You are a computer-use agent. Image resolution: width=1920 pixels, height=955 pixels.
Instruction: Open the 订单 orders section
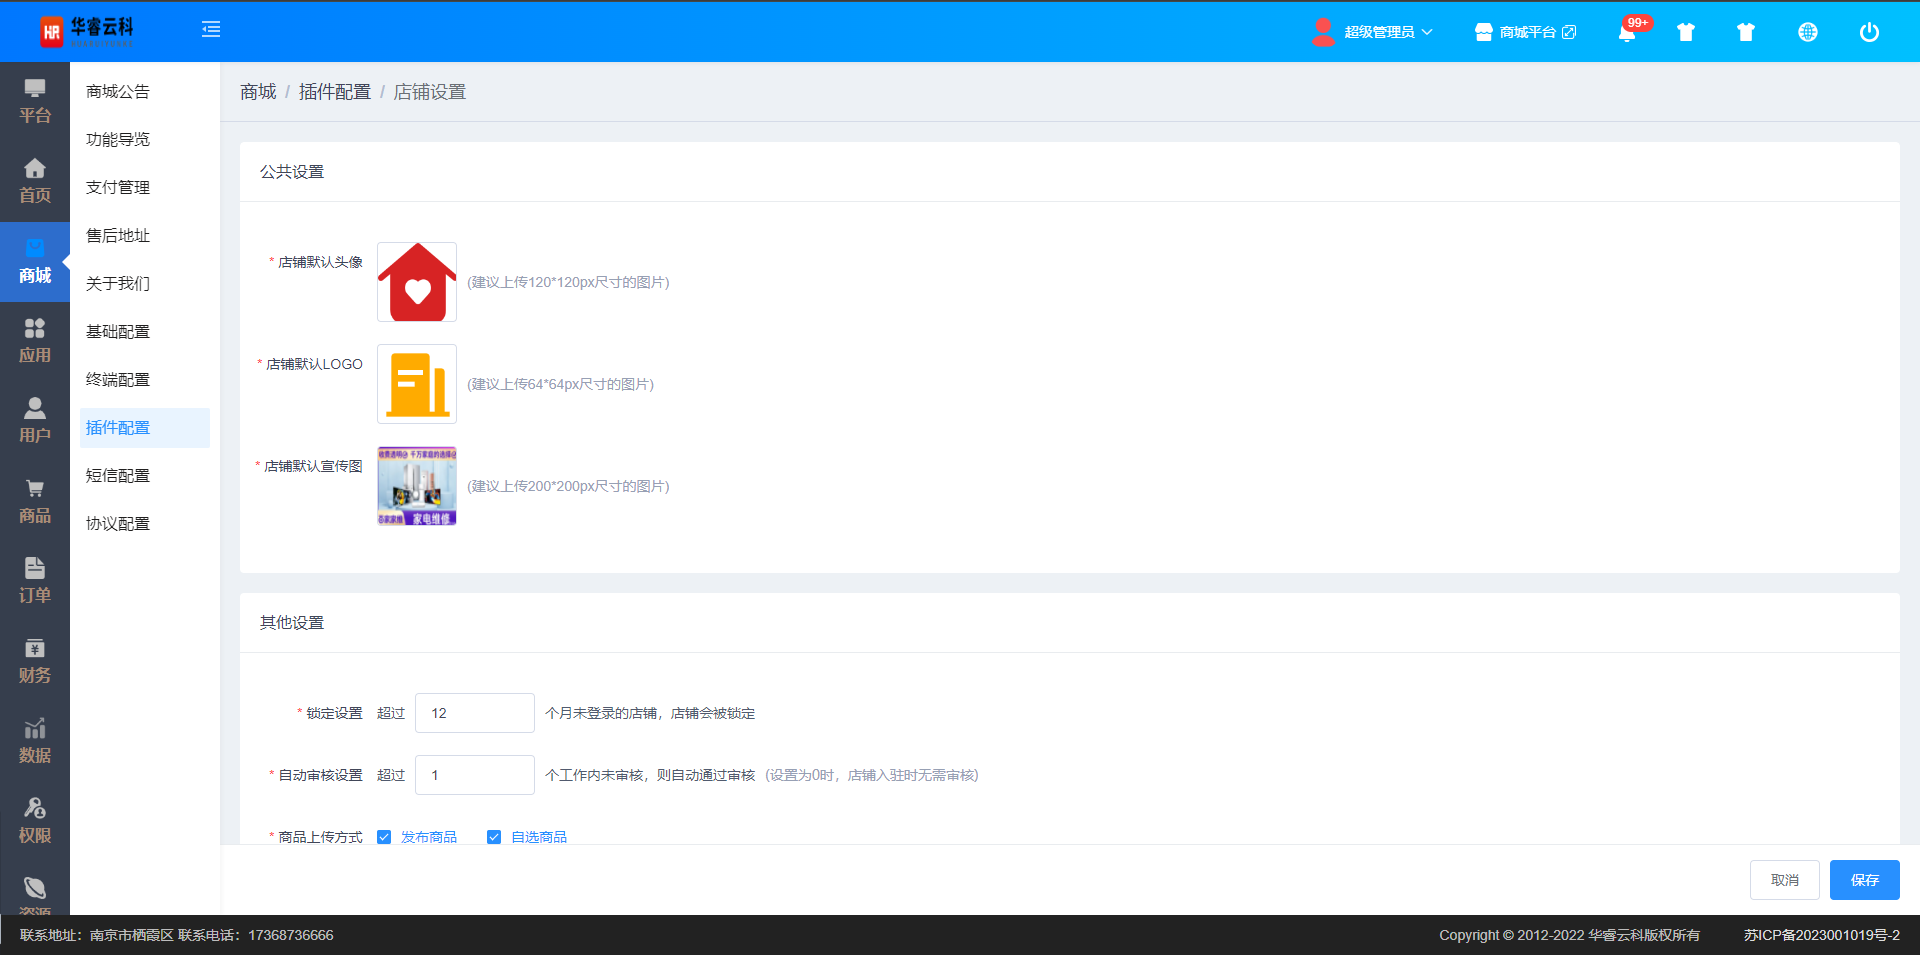click(35, 581)
